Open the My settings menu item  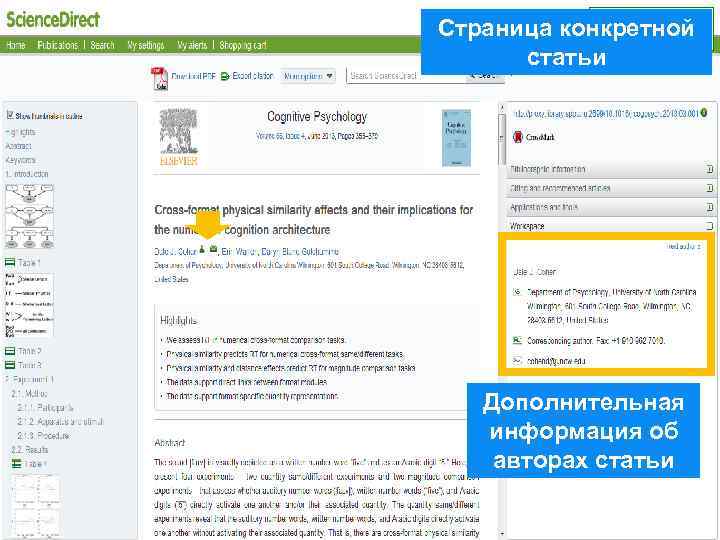pos(146,45)
